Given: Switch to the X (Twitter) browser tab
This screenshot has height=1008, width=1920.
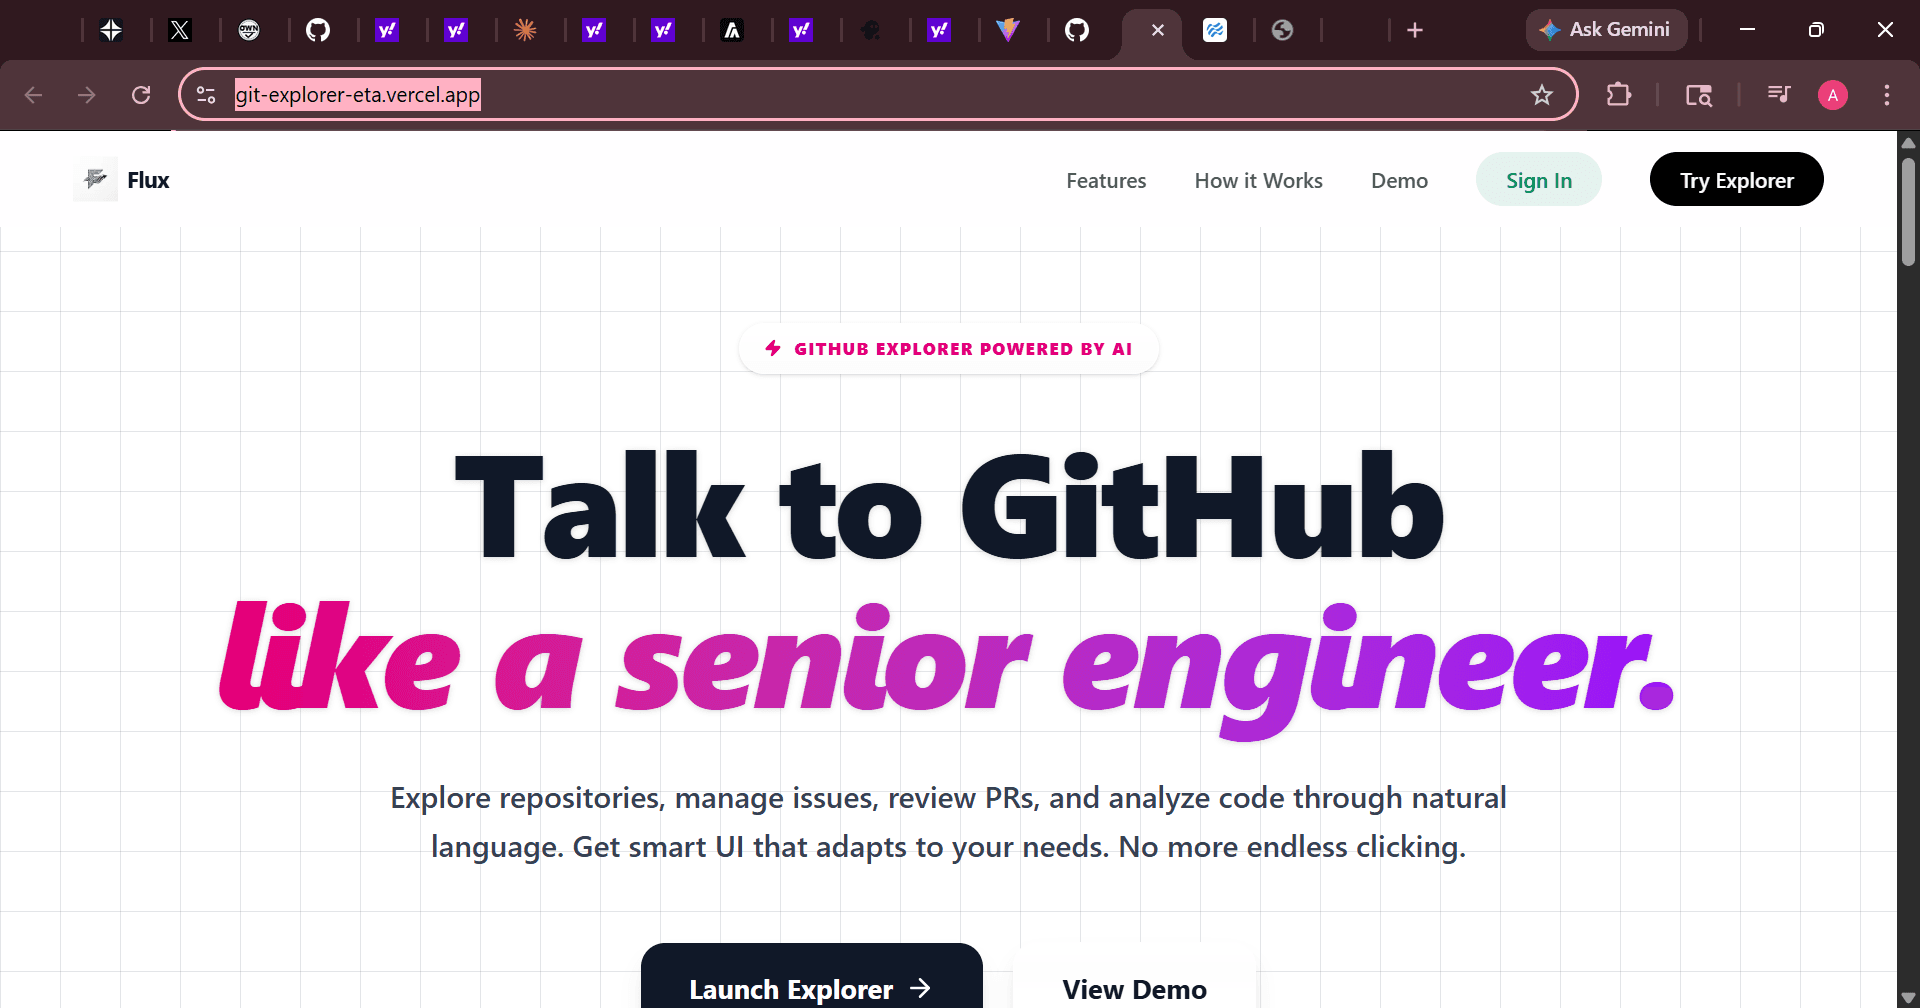Looking at the screenshot, I should click(x=180, y=30).
